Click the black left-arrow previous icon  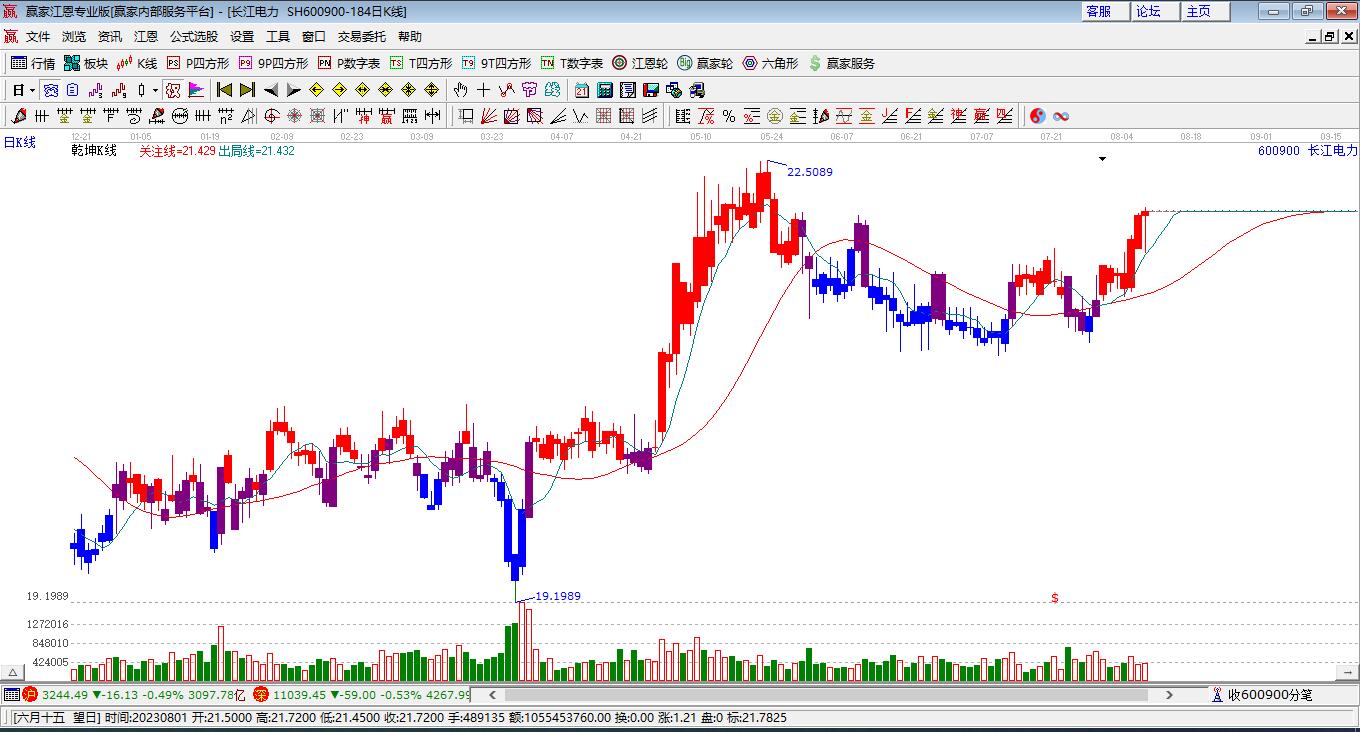click(271, 90)
